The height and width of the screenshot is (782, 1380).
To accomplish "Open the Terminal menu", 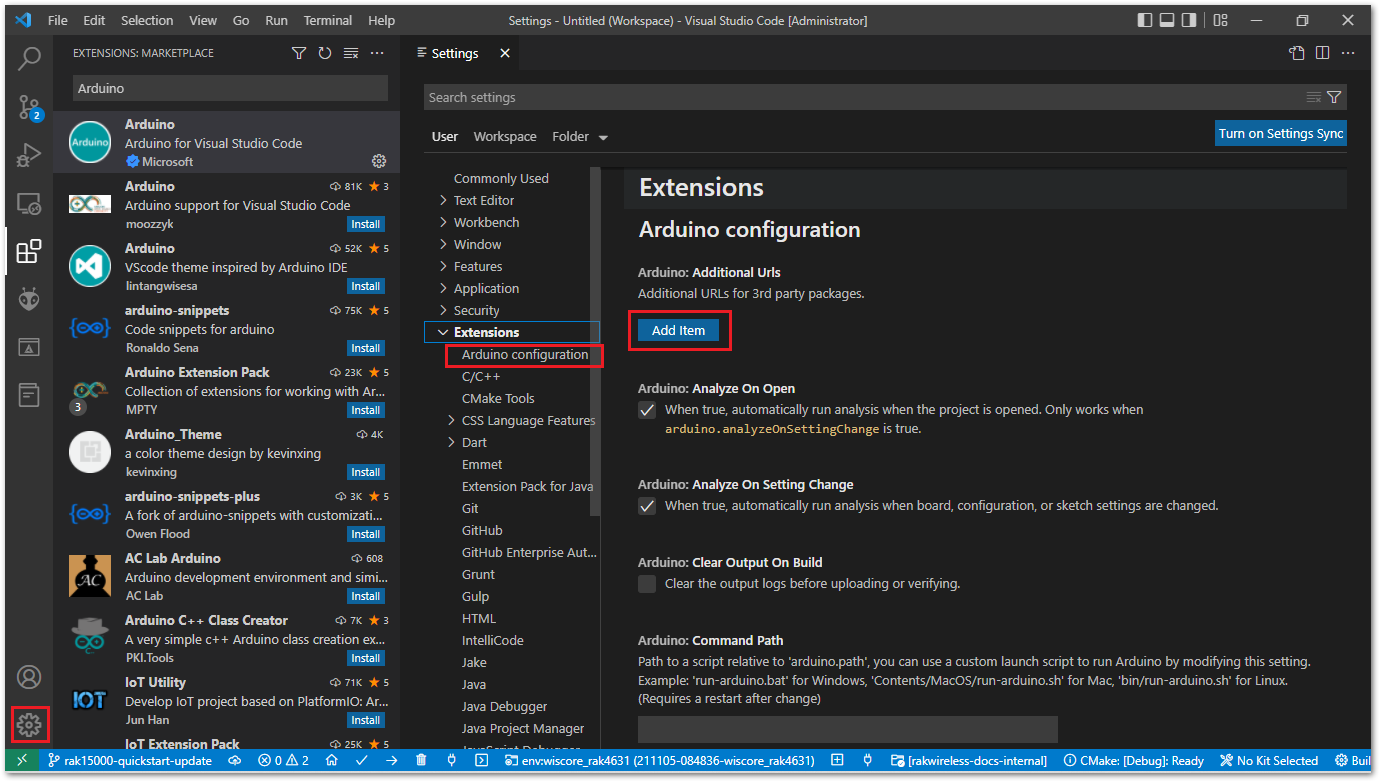I will pos(328,20).
